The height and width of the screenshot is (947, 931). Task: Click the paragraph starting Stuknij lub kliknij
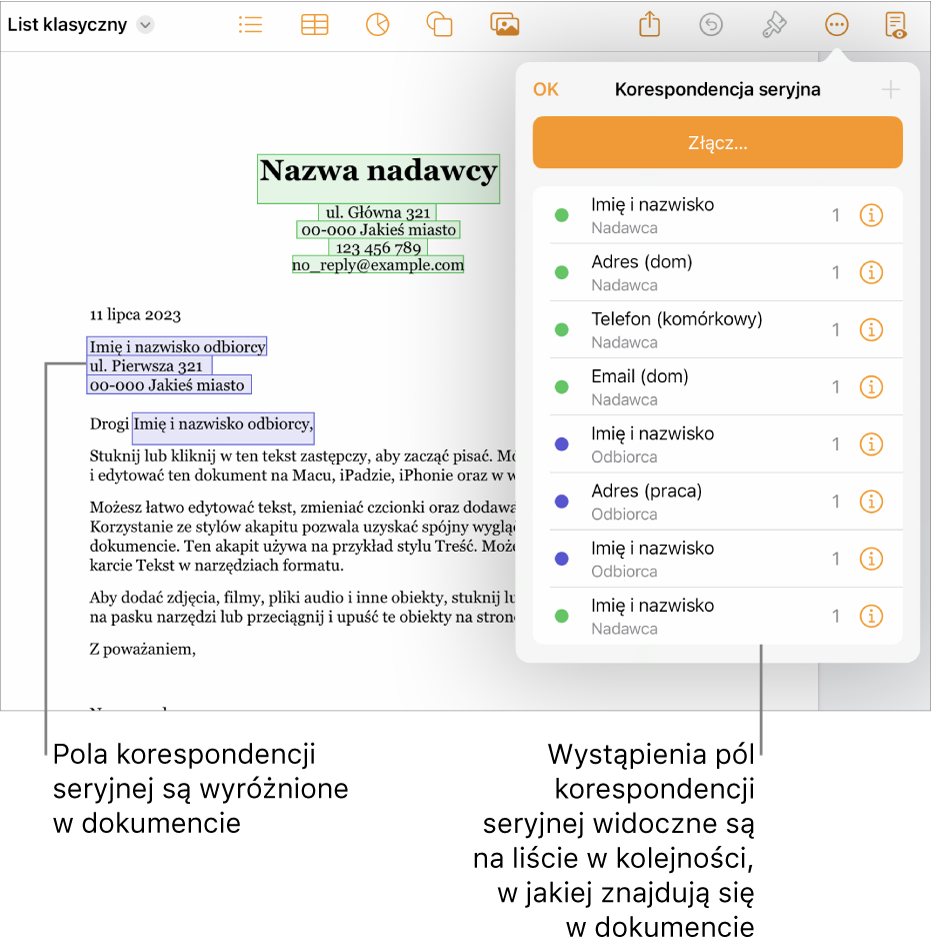tap(302, 465)
